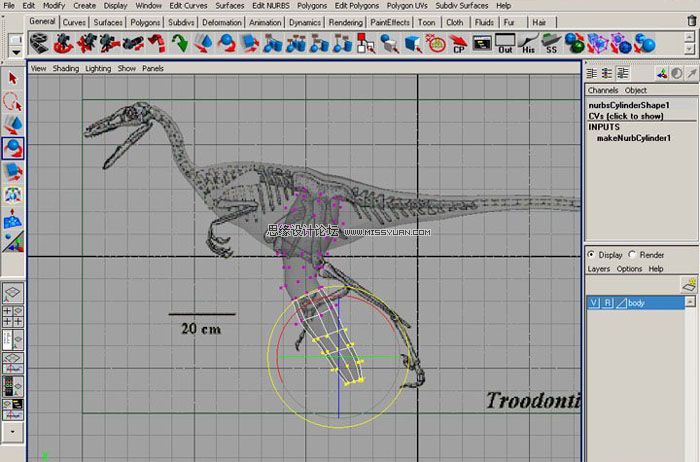This screenshot has width=700, height=462.
Task: Open the Shading panel dropdown menu
Action: tap(66, 69)
